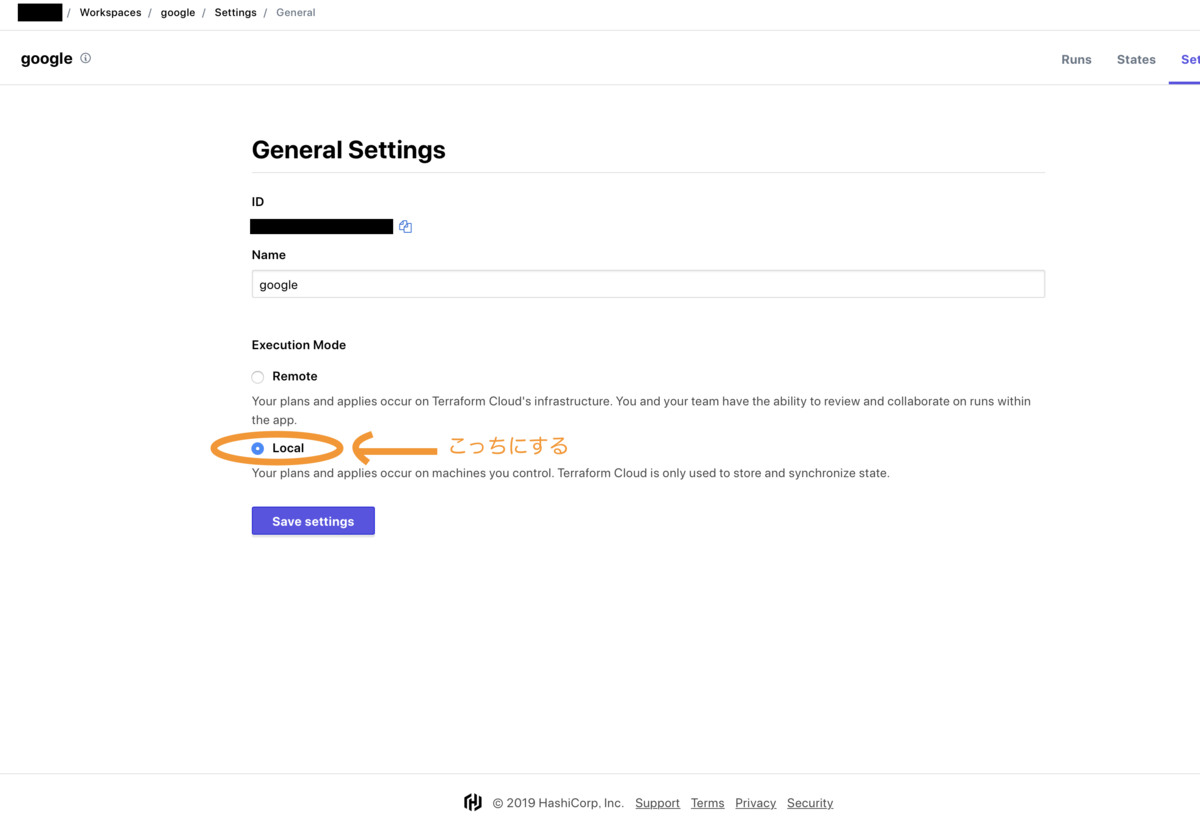The width and height of the screenshot is (1200, 825).
Task: Open the Runs tab
Action: point(1076,59)
